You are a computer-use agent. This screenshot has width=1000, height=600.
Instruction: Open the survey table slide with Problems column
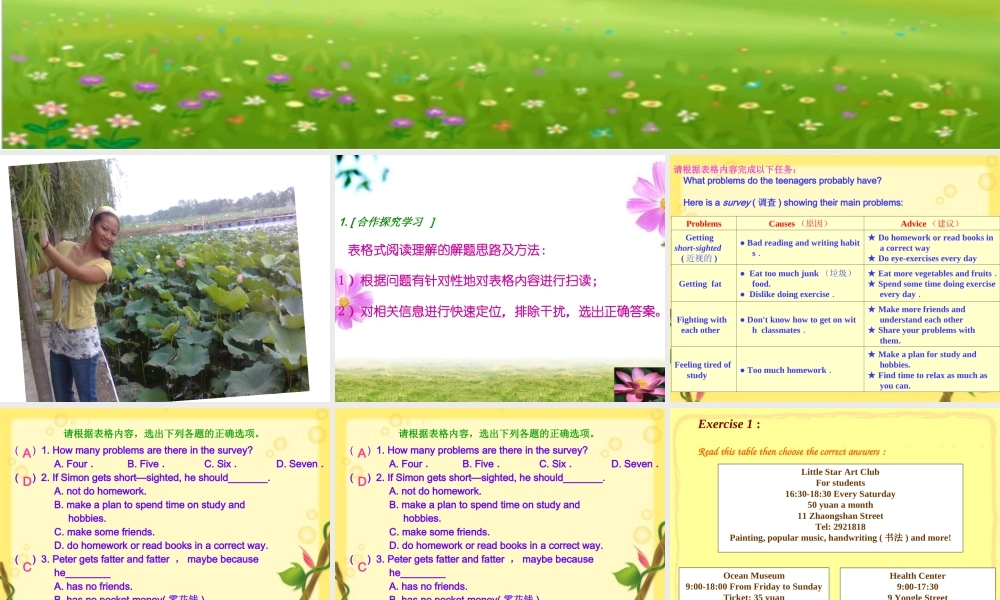835,279
